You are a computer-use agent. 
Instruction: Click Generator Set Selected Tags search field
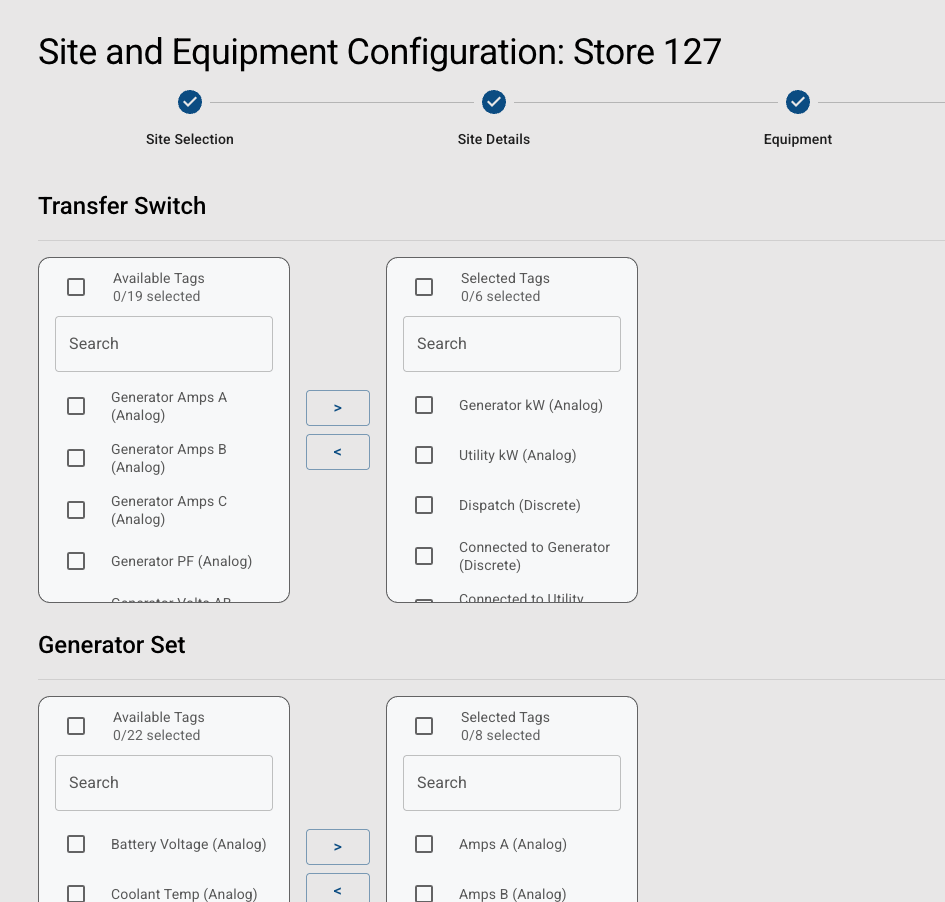click(512, 783)
